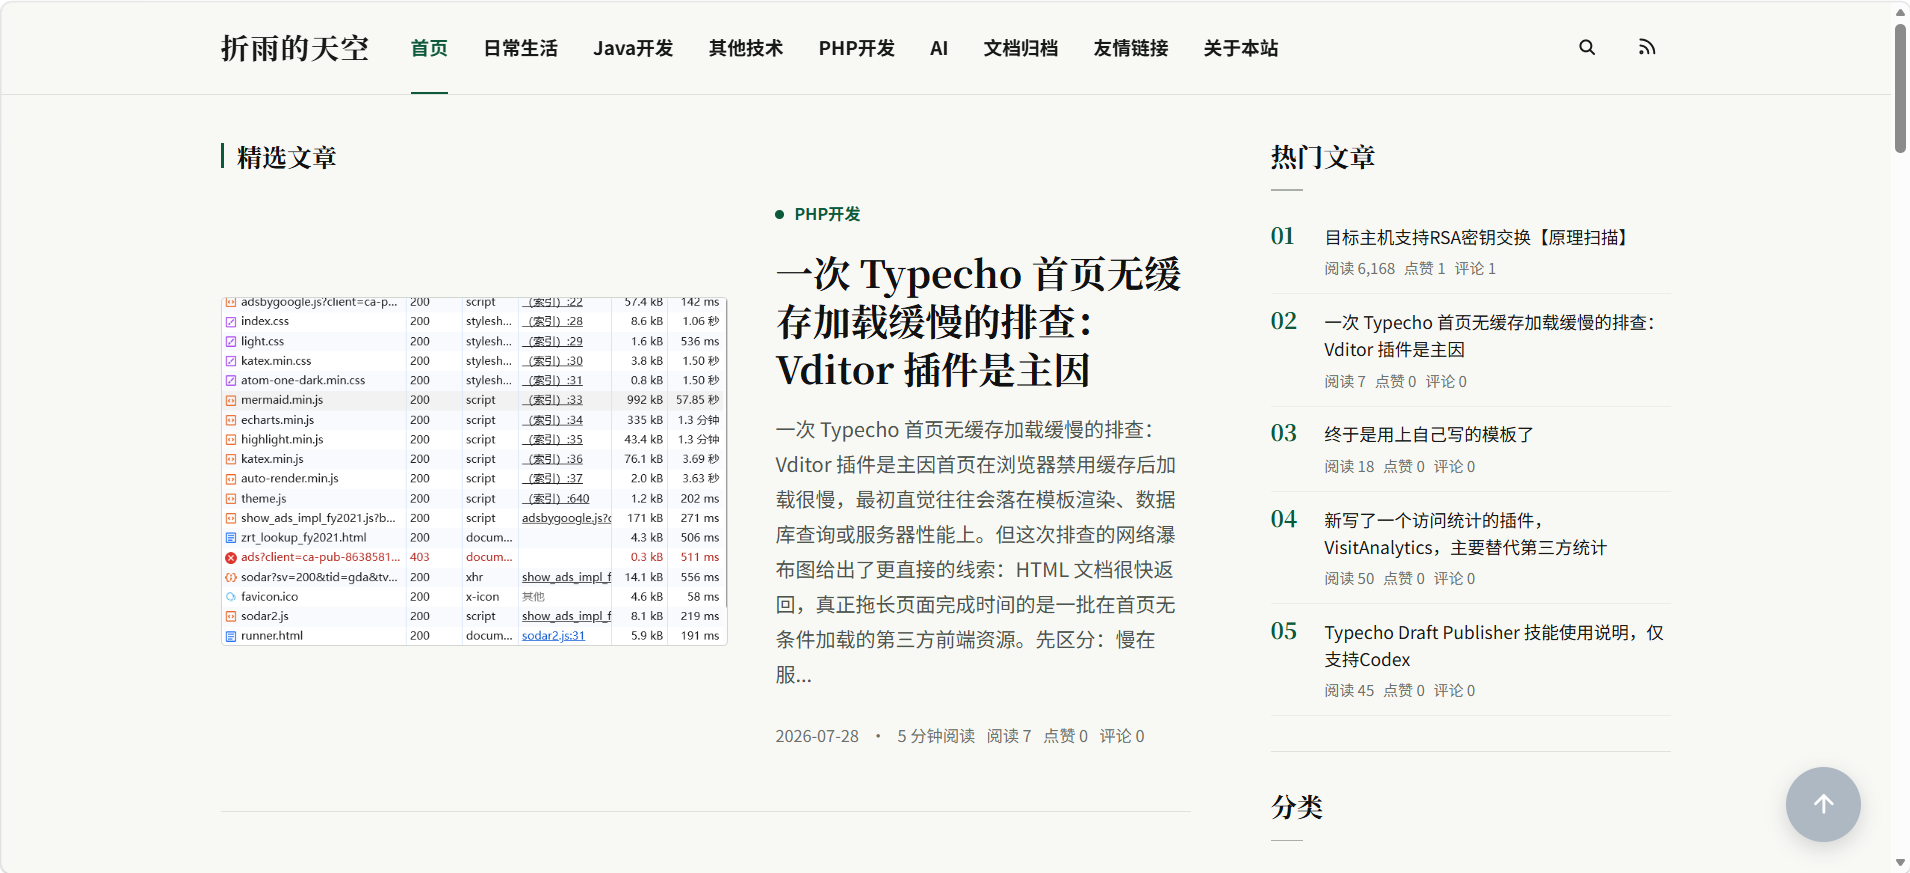The width and height of the screenshot is (1910, 873).
Task: Click the 热门文章 sidebar heading
Action: tap(1323, 157)
